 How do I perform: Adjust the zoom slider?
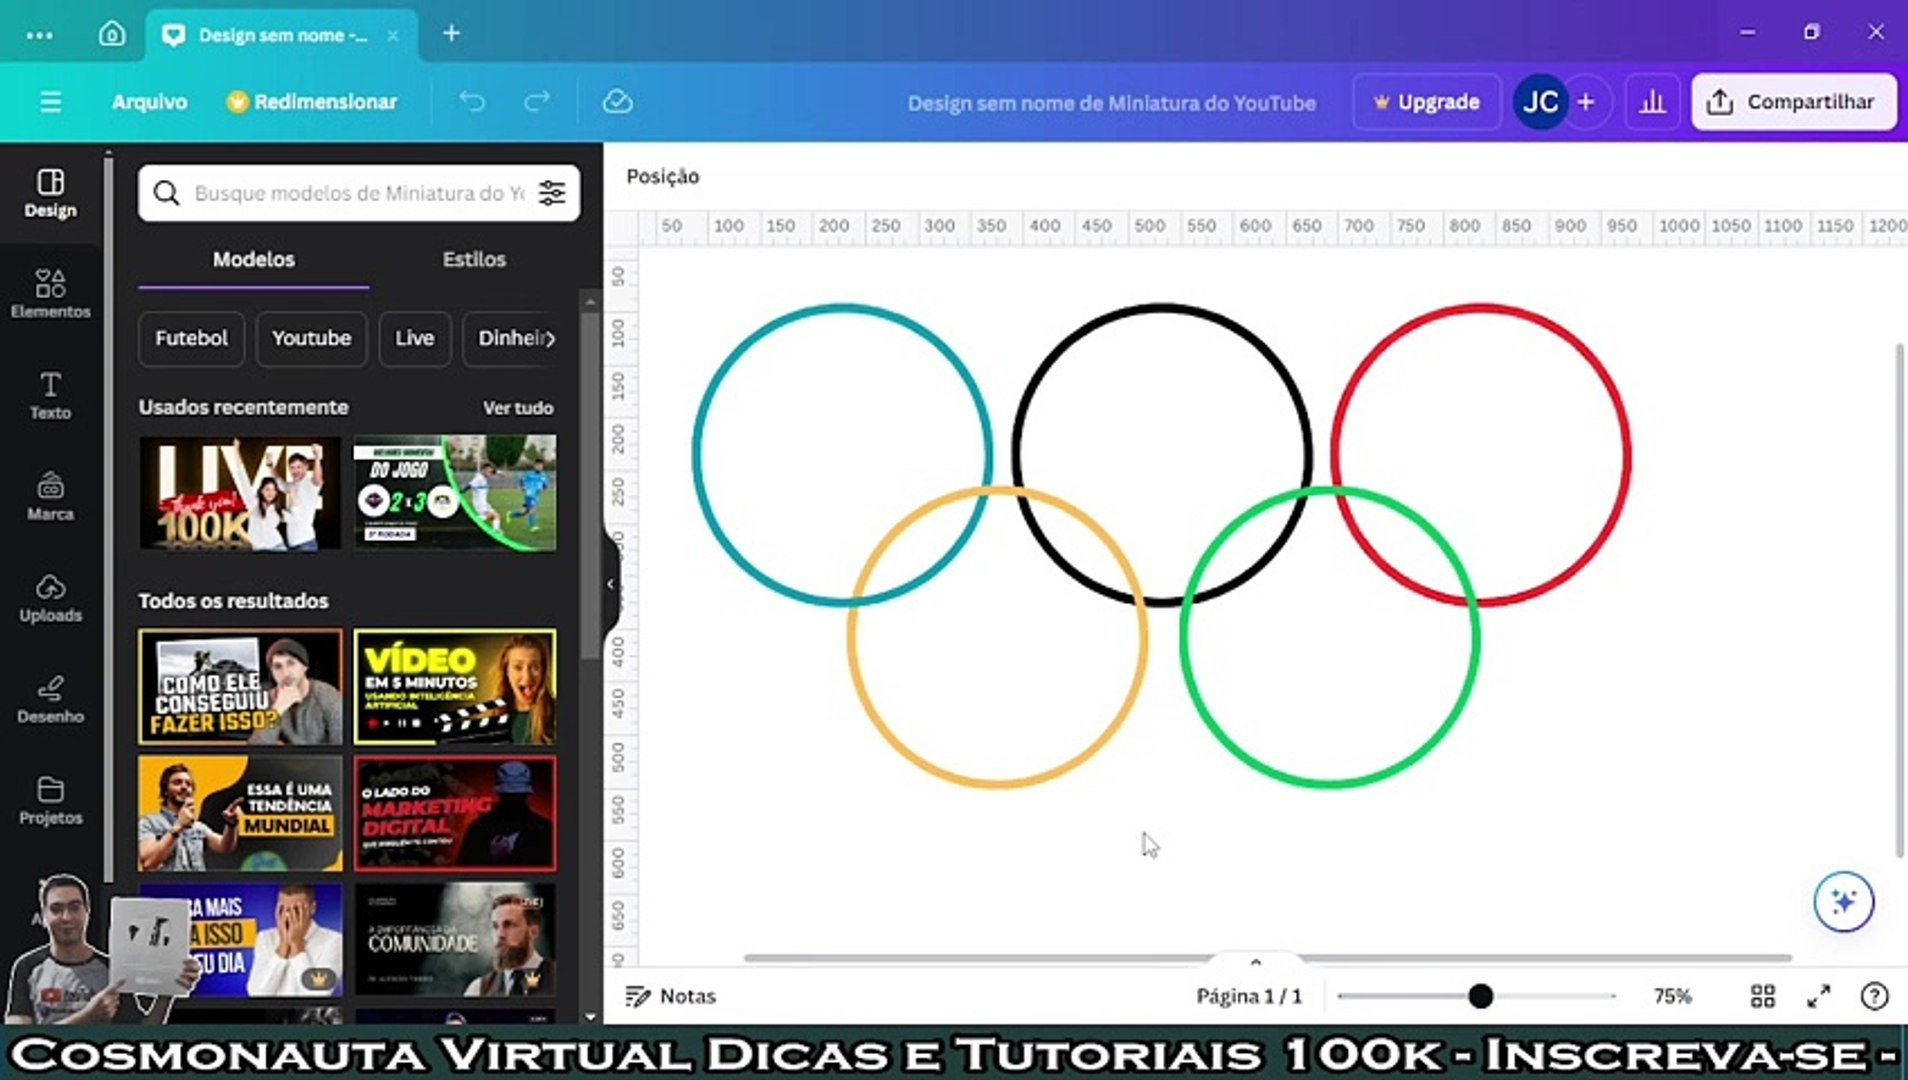(x=1481, y=996)
